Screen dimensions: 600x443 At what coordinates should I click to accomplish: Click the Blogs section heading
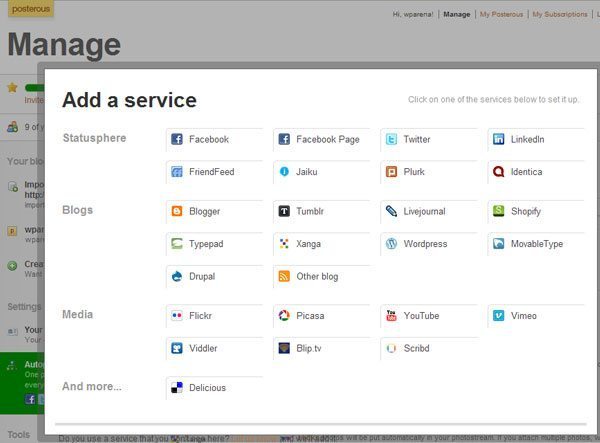[77, 210]
